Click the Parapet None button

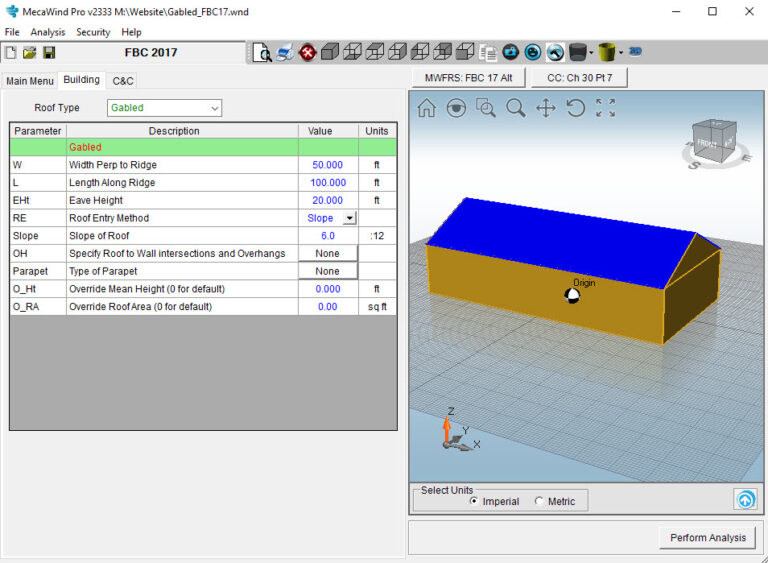(x=327, y=271)
